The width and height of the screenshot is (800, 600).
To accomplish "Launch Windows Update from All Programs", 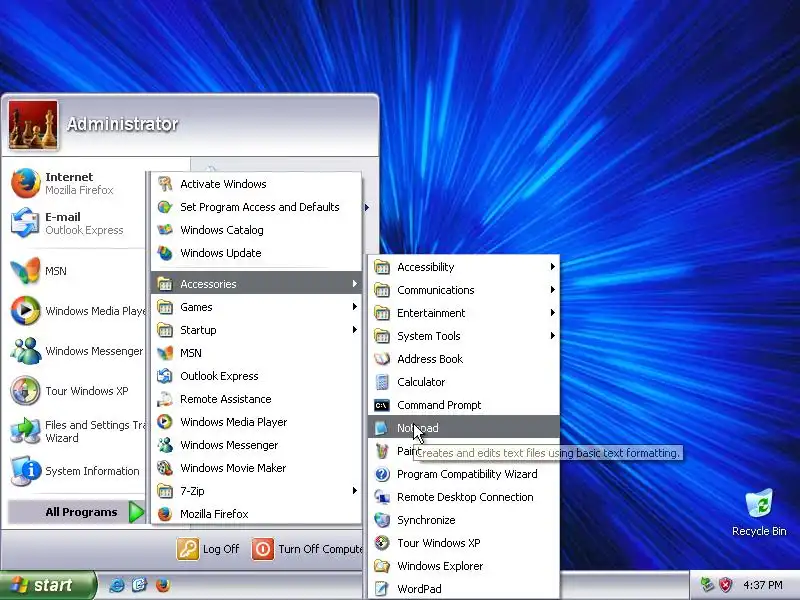I will pos(256,253).
